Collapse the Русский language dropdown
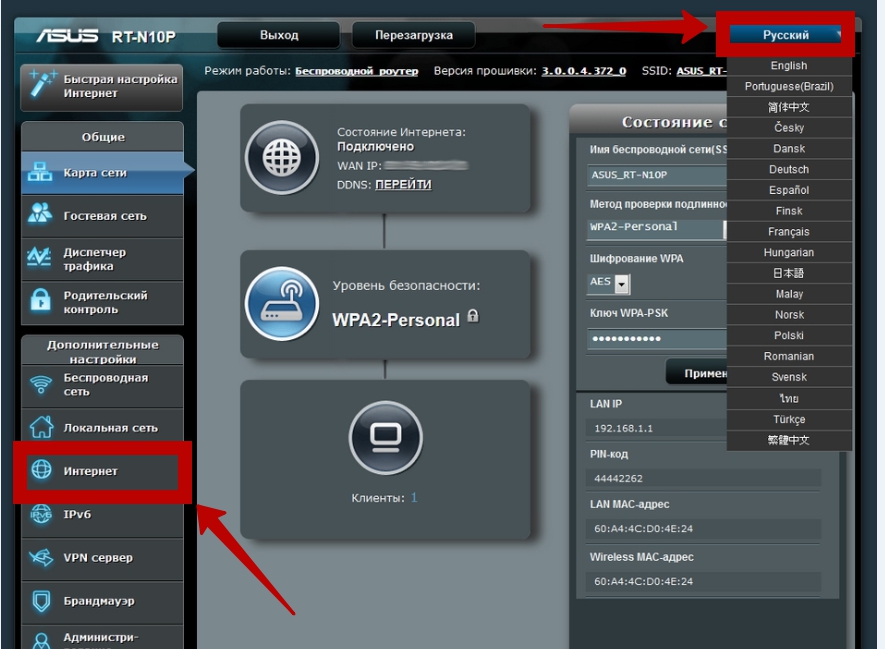885x649 pixels. pyautogui.click(x=786, y=35)
